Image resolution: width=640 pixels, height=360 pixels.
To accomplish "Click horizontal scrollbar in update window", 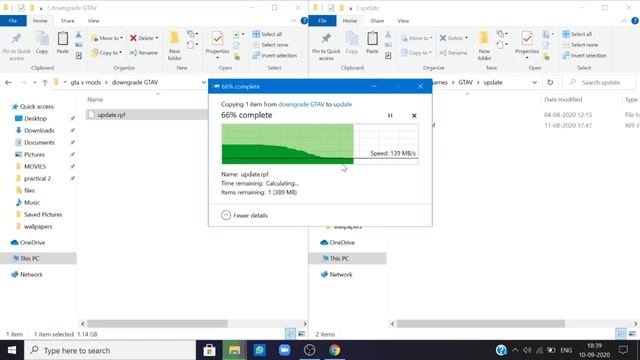I will pyautogui.click(x=481, y=324).
